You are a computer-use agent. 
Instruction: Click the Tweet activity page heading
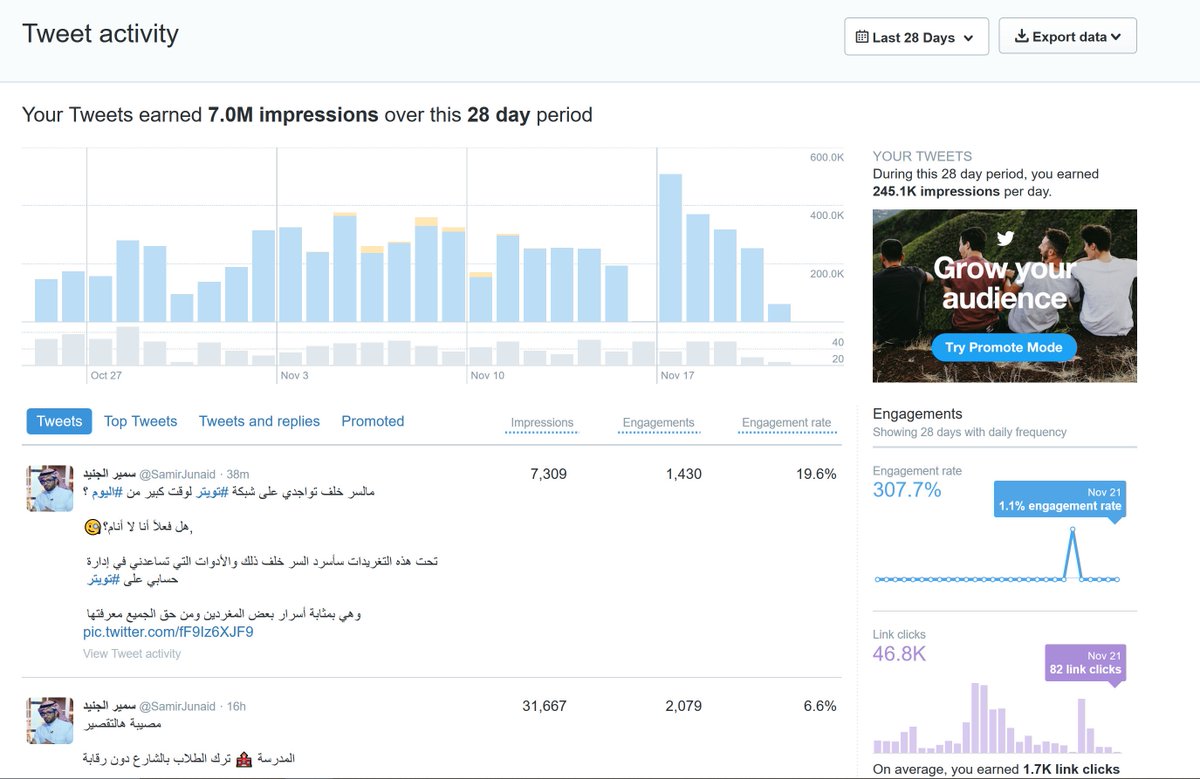click(100, 34)
